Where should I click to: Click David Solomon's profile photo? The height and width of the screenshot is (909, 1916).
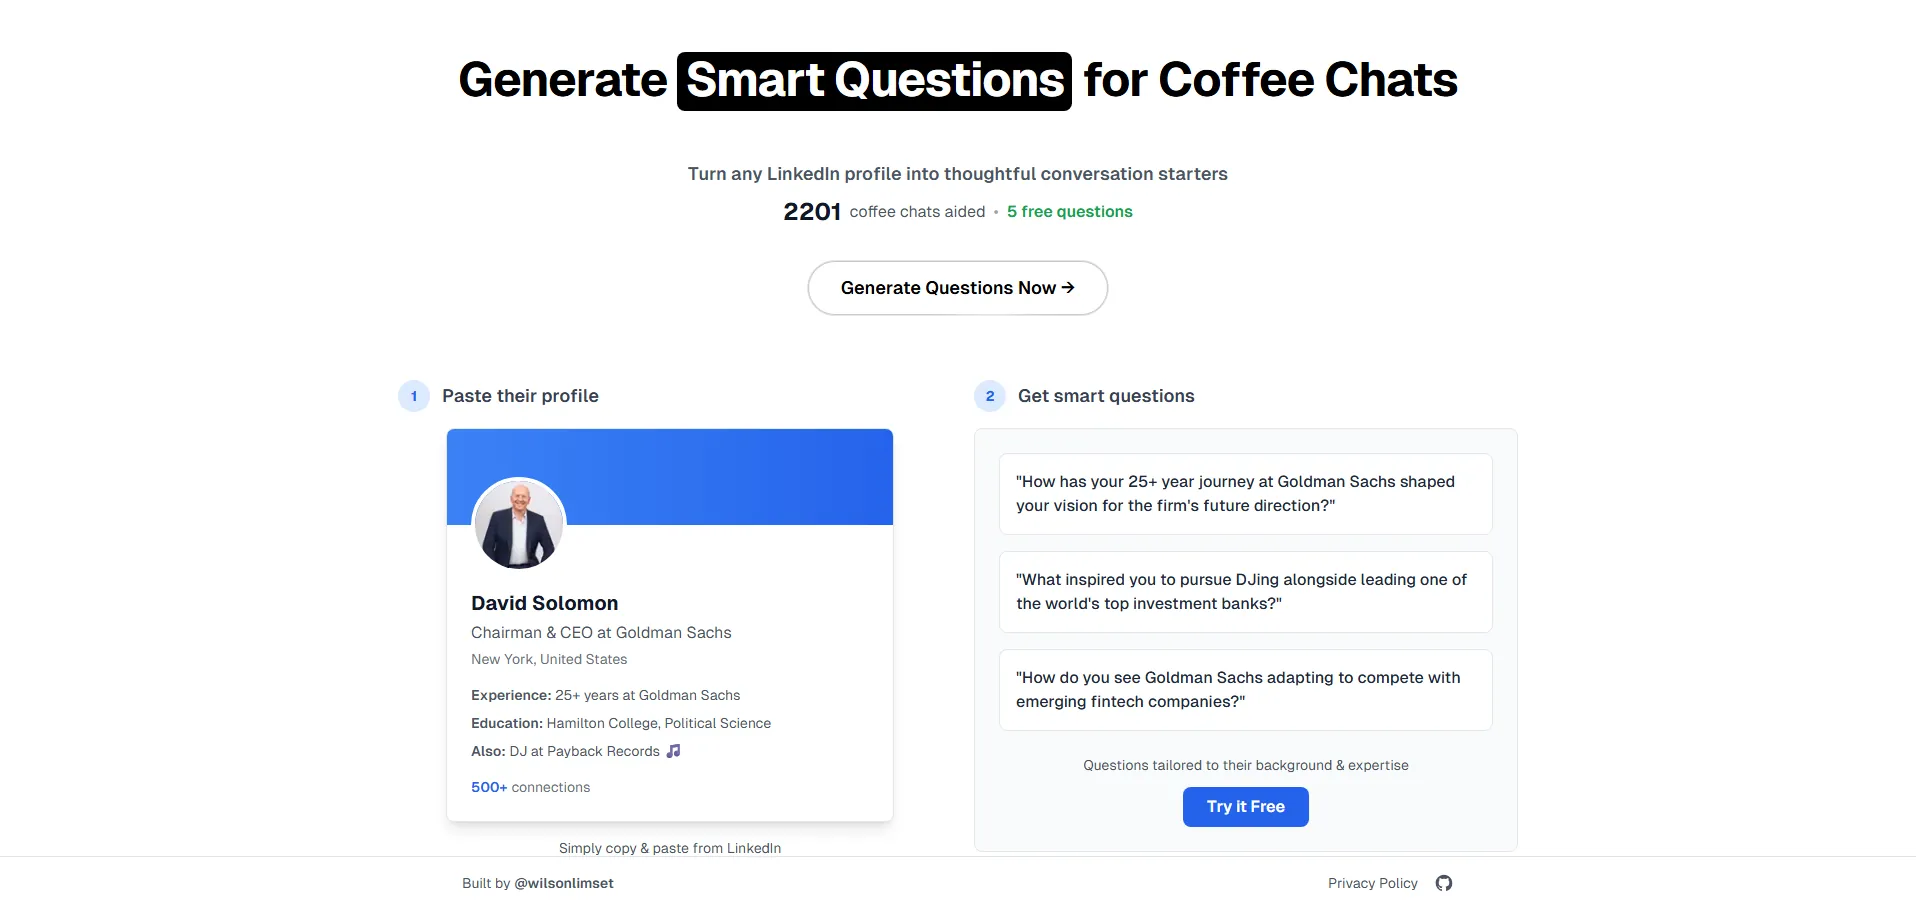coord(519,524)
